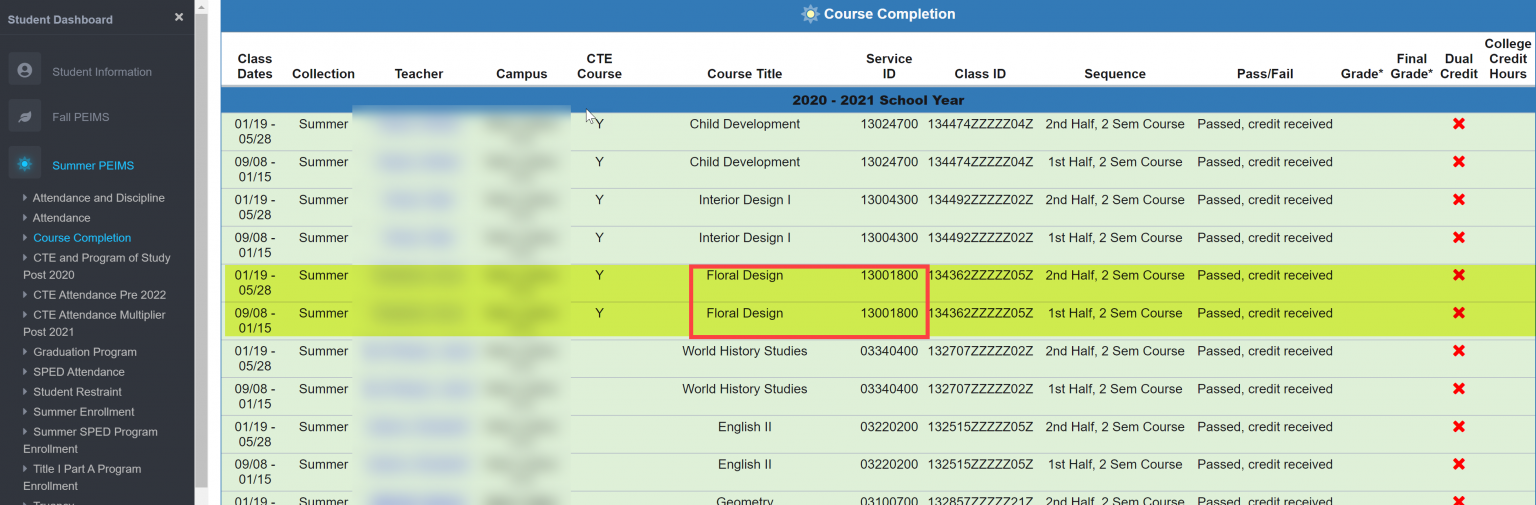Open Student Information section
Image resolution: width=1536 pixels, height=505 pixels.
(x=102, y=72)
